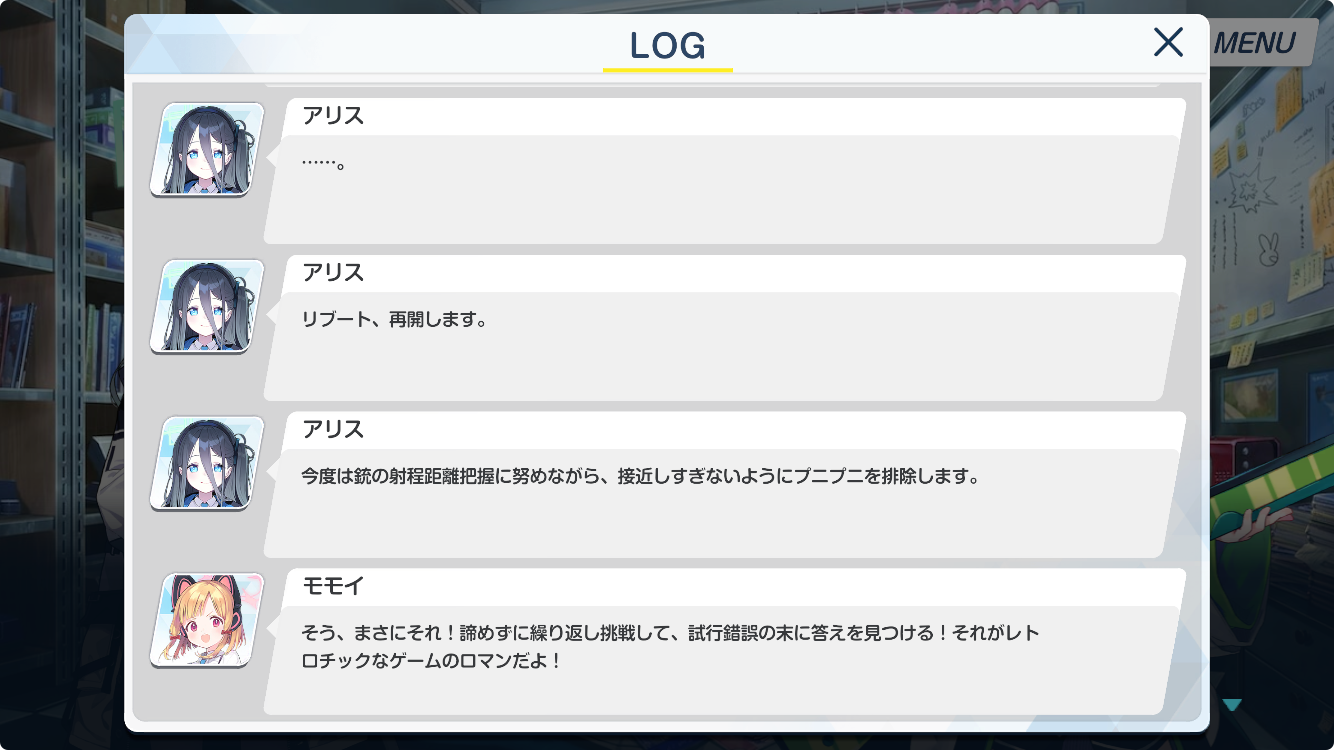Click the yellow underline beneath LOG
The height and width of the screenshot is (750, 1334).
pyautogui.click(x=668, y=70)
